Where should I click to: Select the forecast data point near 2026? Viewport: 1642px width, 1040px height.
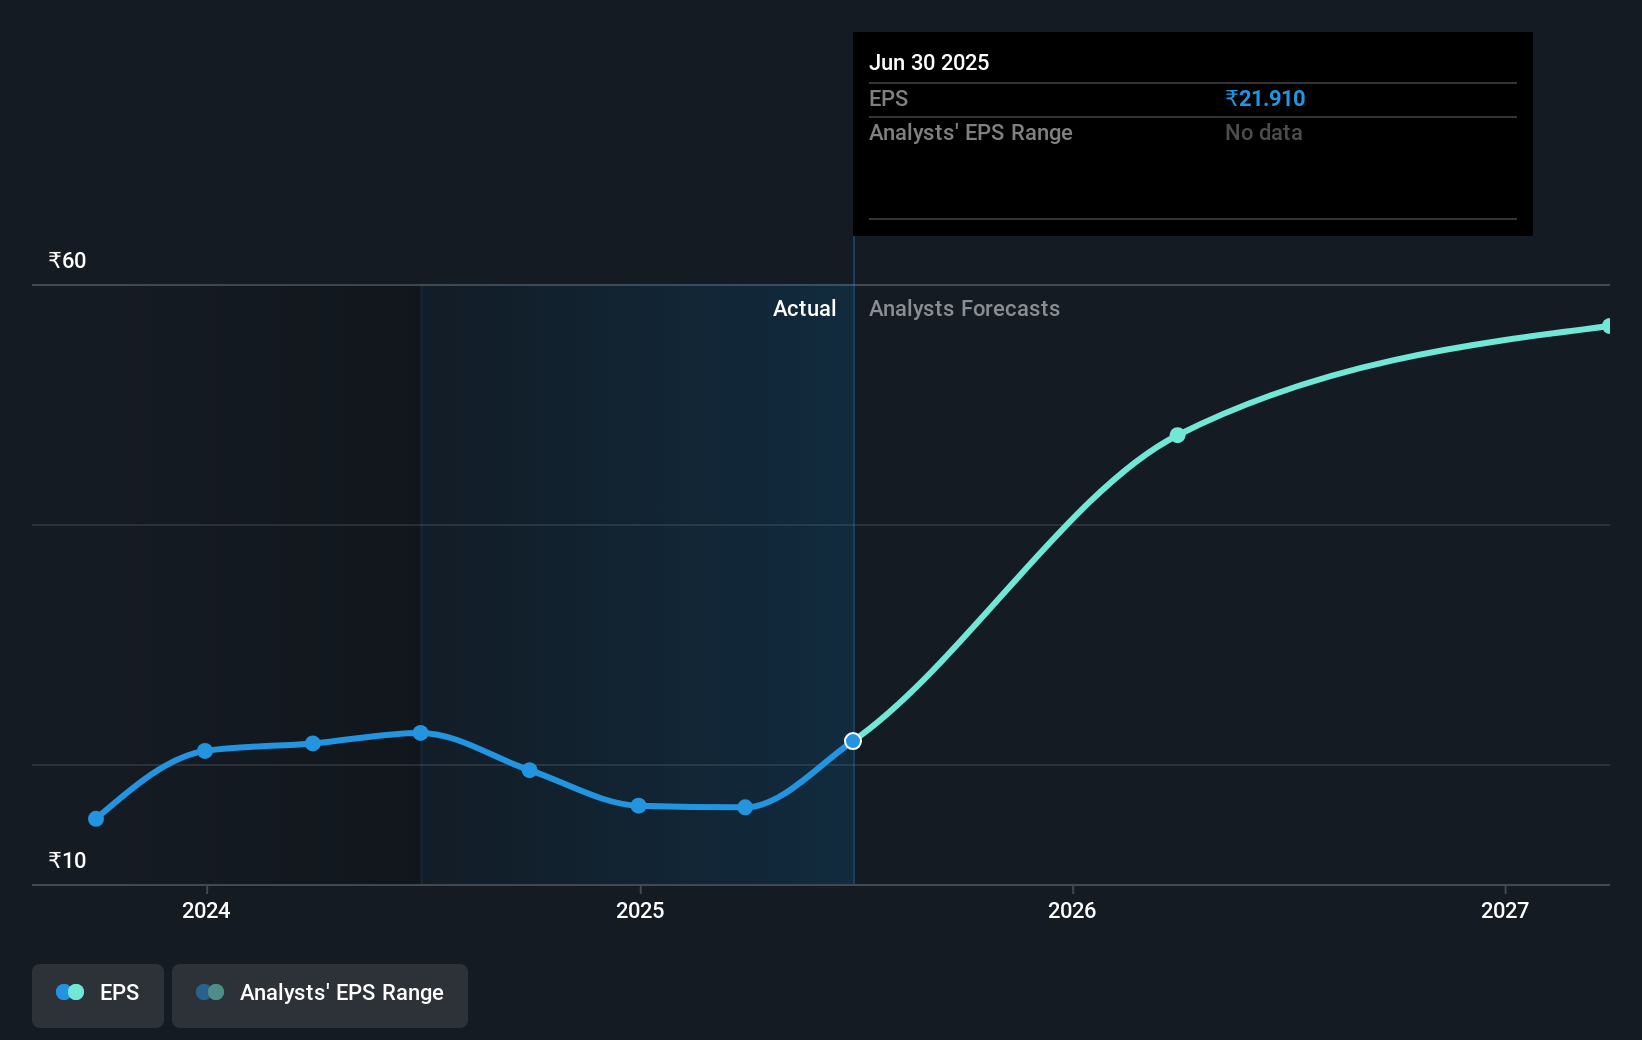(1177, 435)
